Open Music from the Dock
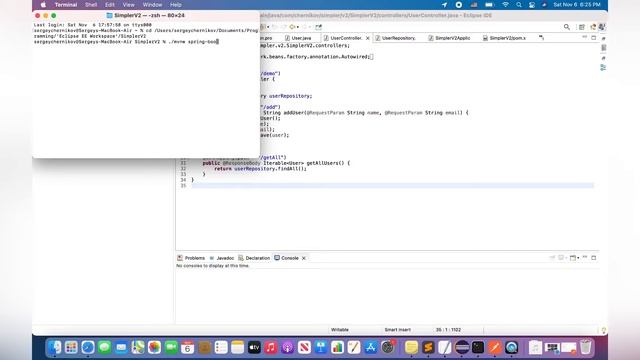 pos(271,347)
